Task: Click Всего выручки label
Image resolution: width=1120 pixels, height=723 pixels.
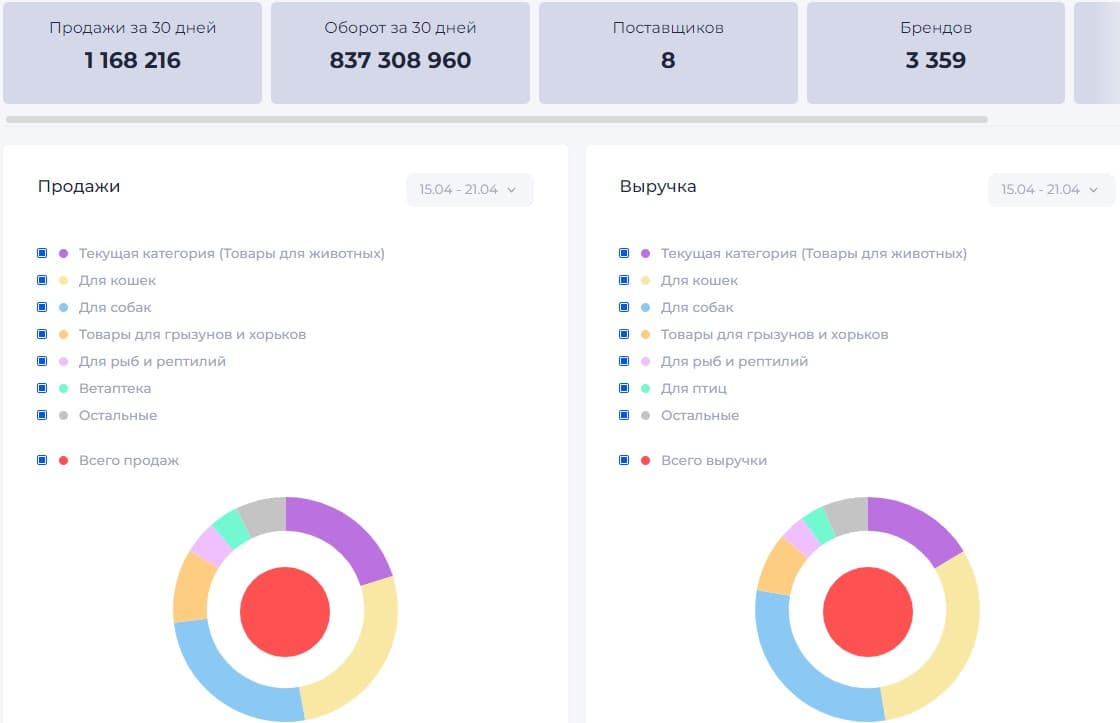Action: point(714,461)
